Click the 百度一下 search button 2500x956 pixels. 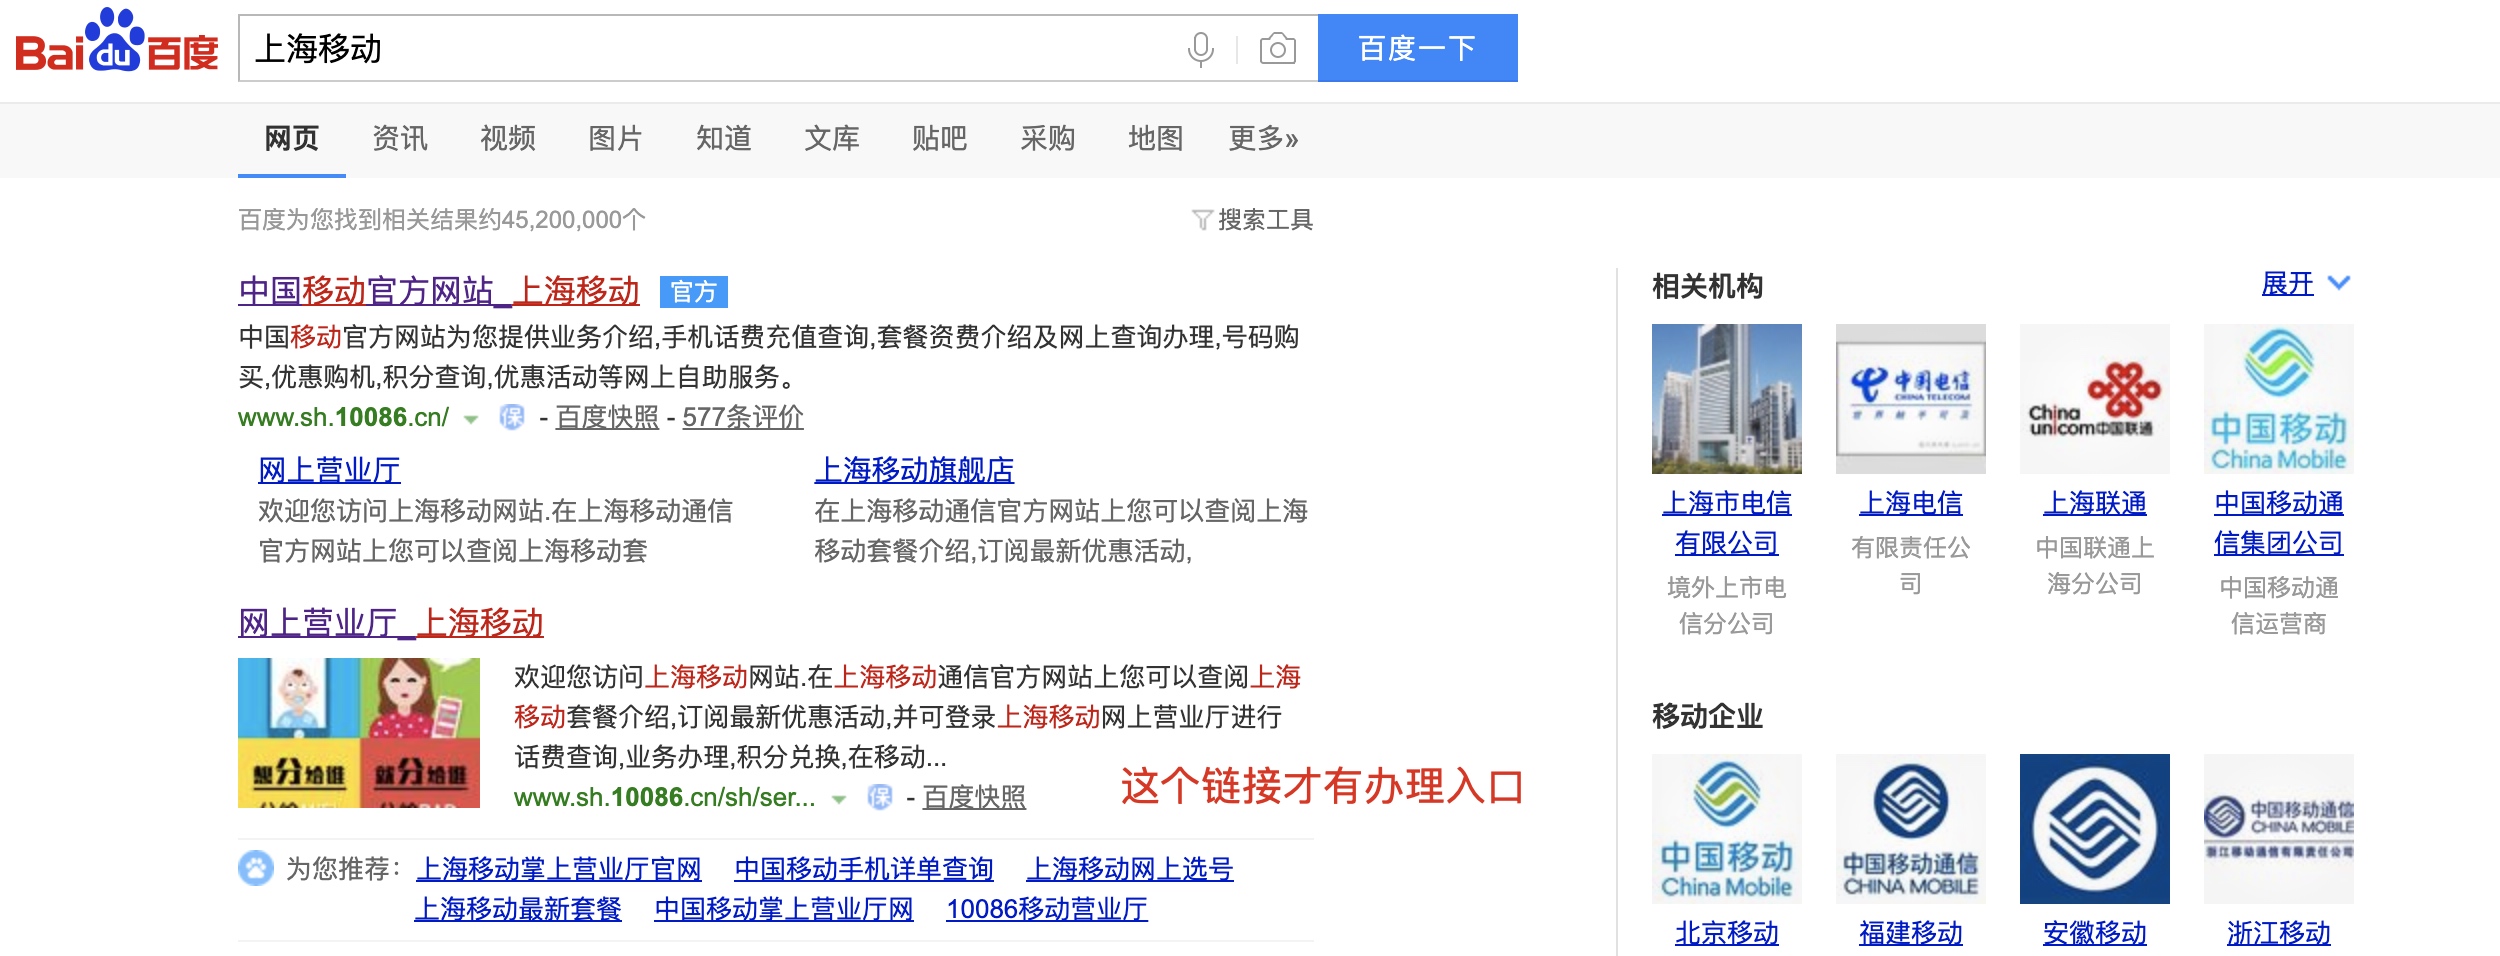[1417, 48]
